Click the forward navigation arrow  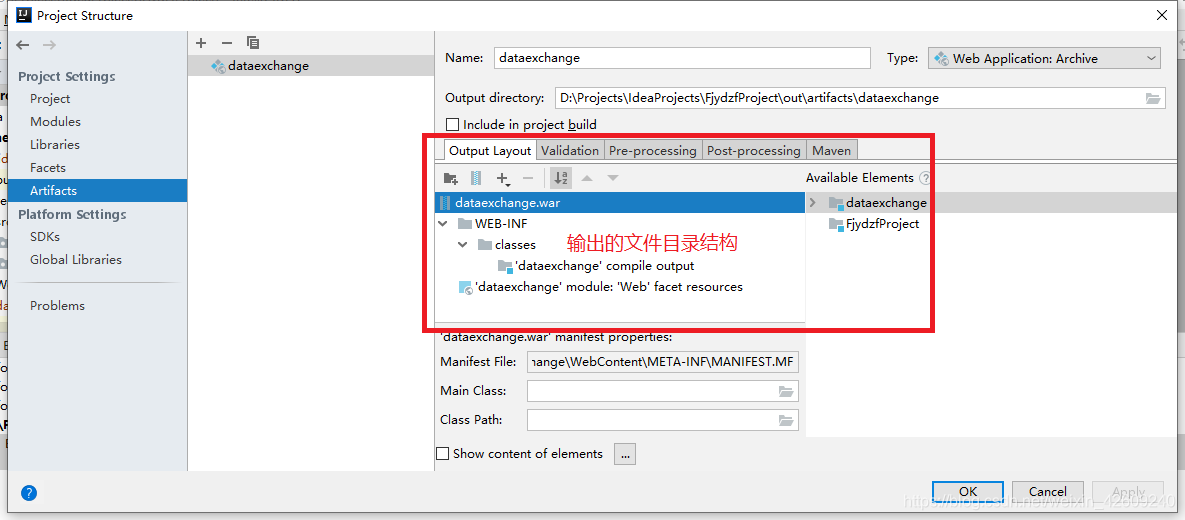[x=49, y=45]
